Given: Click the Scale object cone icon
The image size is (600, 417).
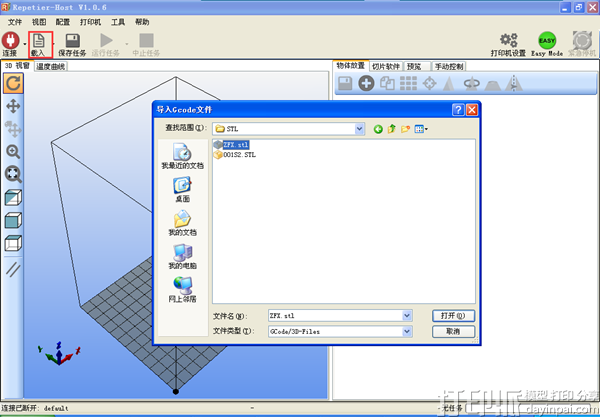Looking at the screenshot, I should click(448, 83).
